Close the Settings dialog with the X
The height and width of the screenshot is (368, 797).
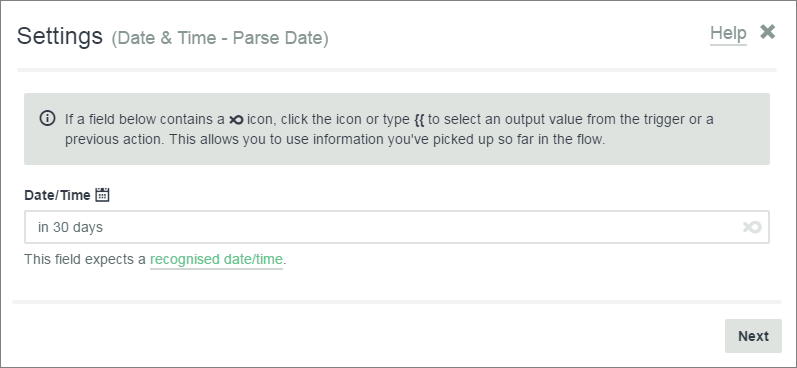tap(768, 32)
